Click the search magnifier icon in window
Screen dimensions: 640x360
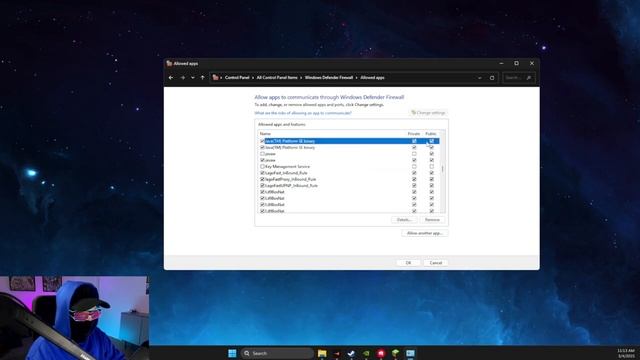point(529,78)
